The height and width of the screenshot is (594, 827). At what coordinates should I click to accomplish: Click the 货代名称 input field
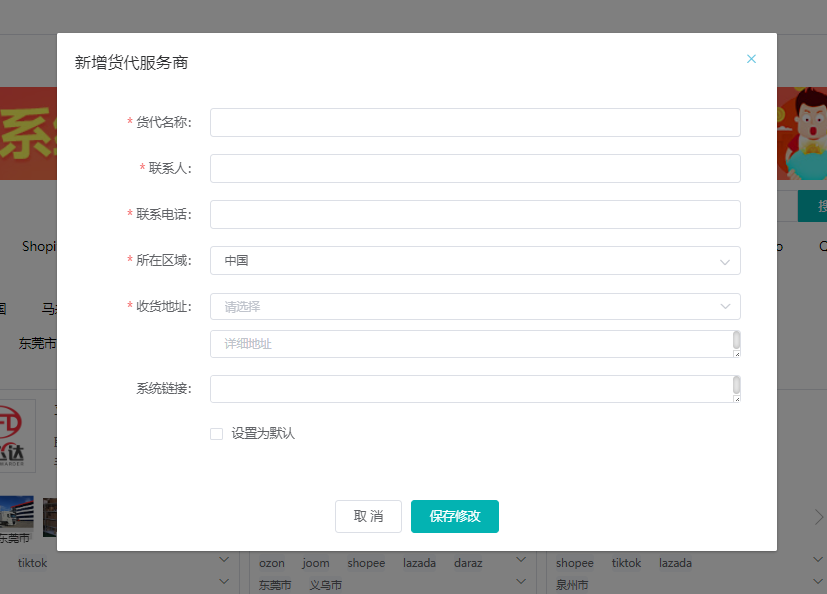pyautogui.click(x=475, y=122)
